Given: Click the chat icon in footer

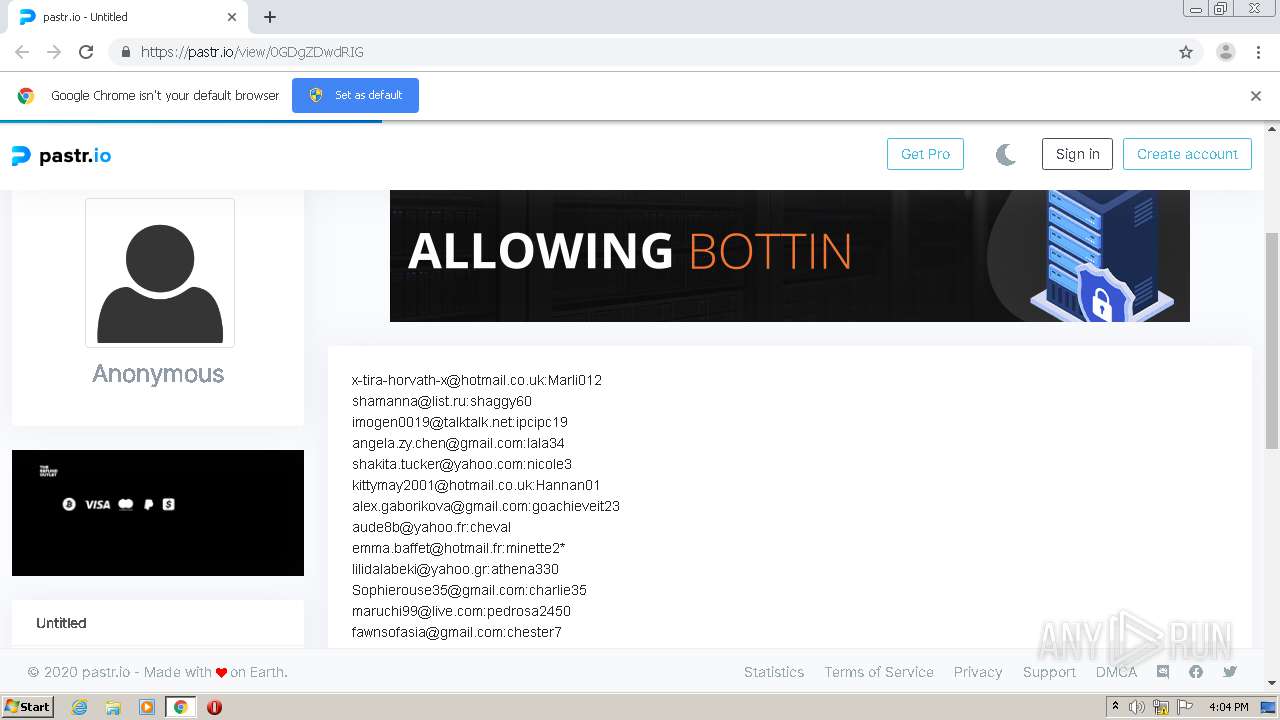Looking at the screenshot, I should pos(1163,672).
